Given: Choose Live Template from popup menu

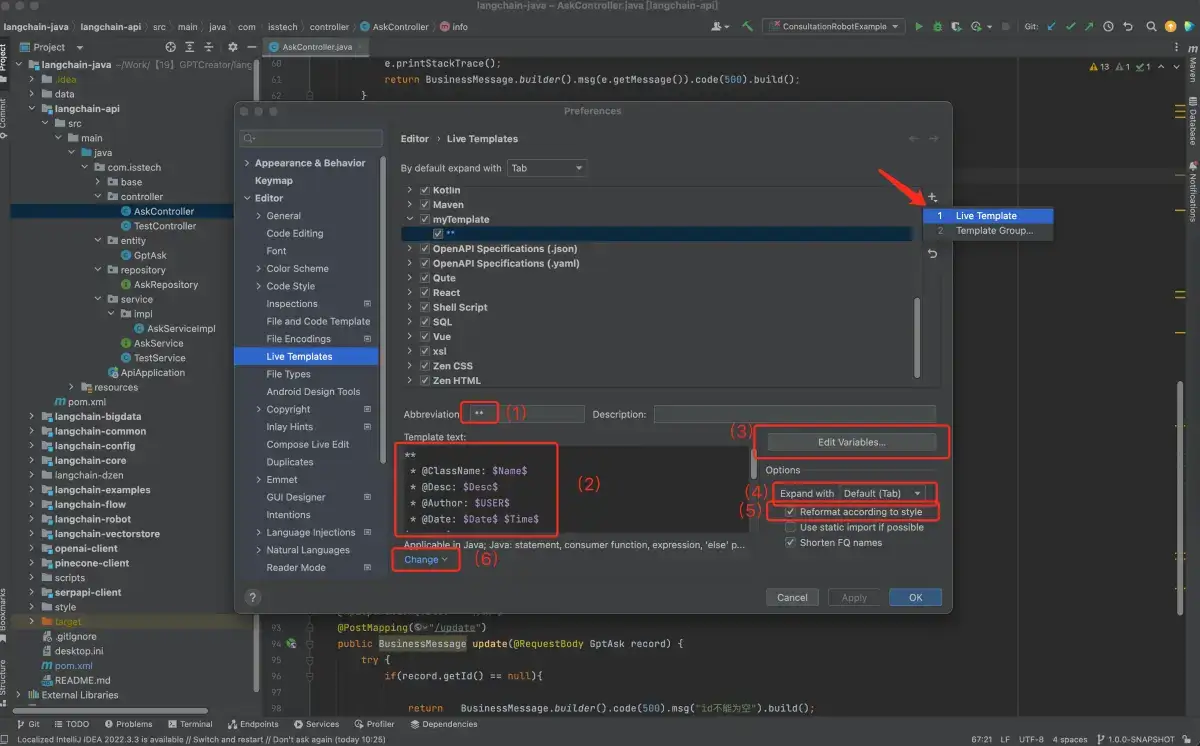Looking at the screenshot, I should (986, 216).
